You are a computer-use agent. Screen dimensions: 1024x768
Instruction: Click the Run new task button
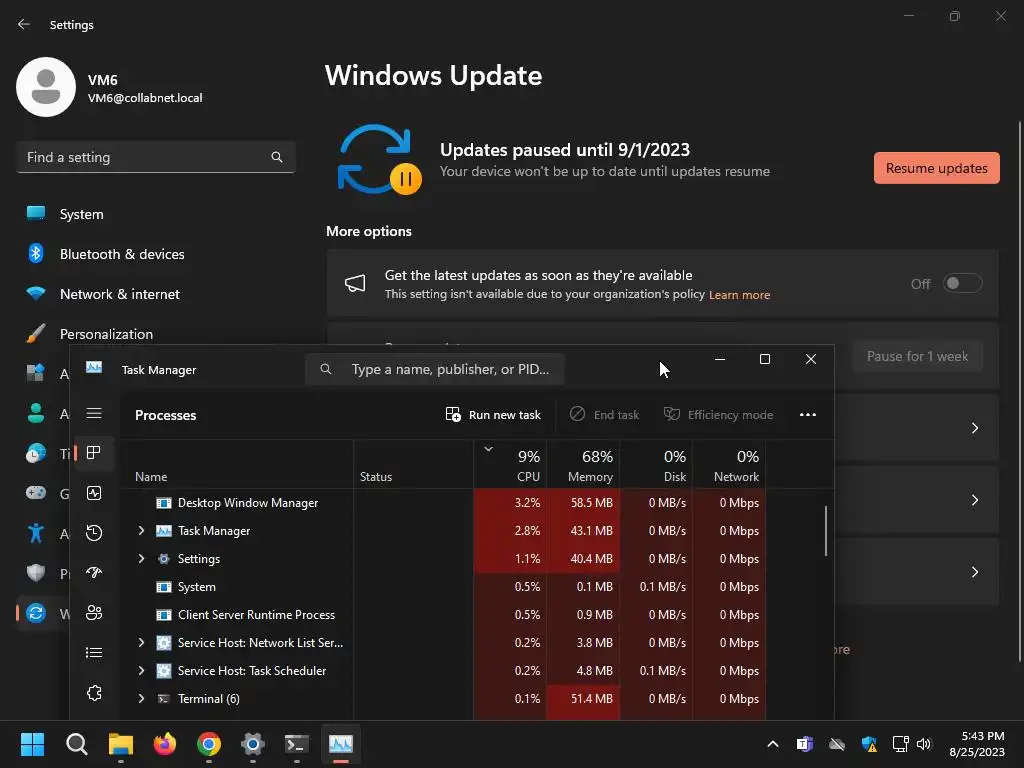pyautogui.click(x=493, y=415)
